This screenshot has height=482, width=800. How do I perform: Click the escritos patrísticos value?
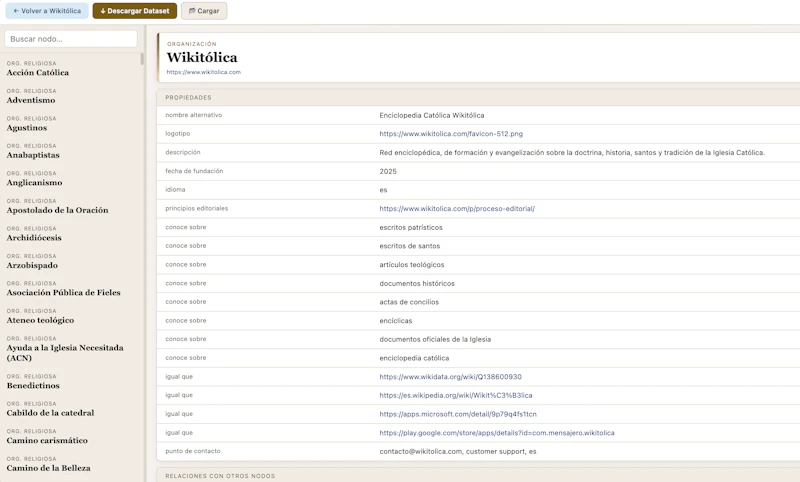(x=411, y=227)
